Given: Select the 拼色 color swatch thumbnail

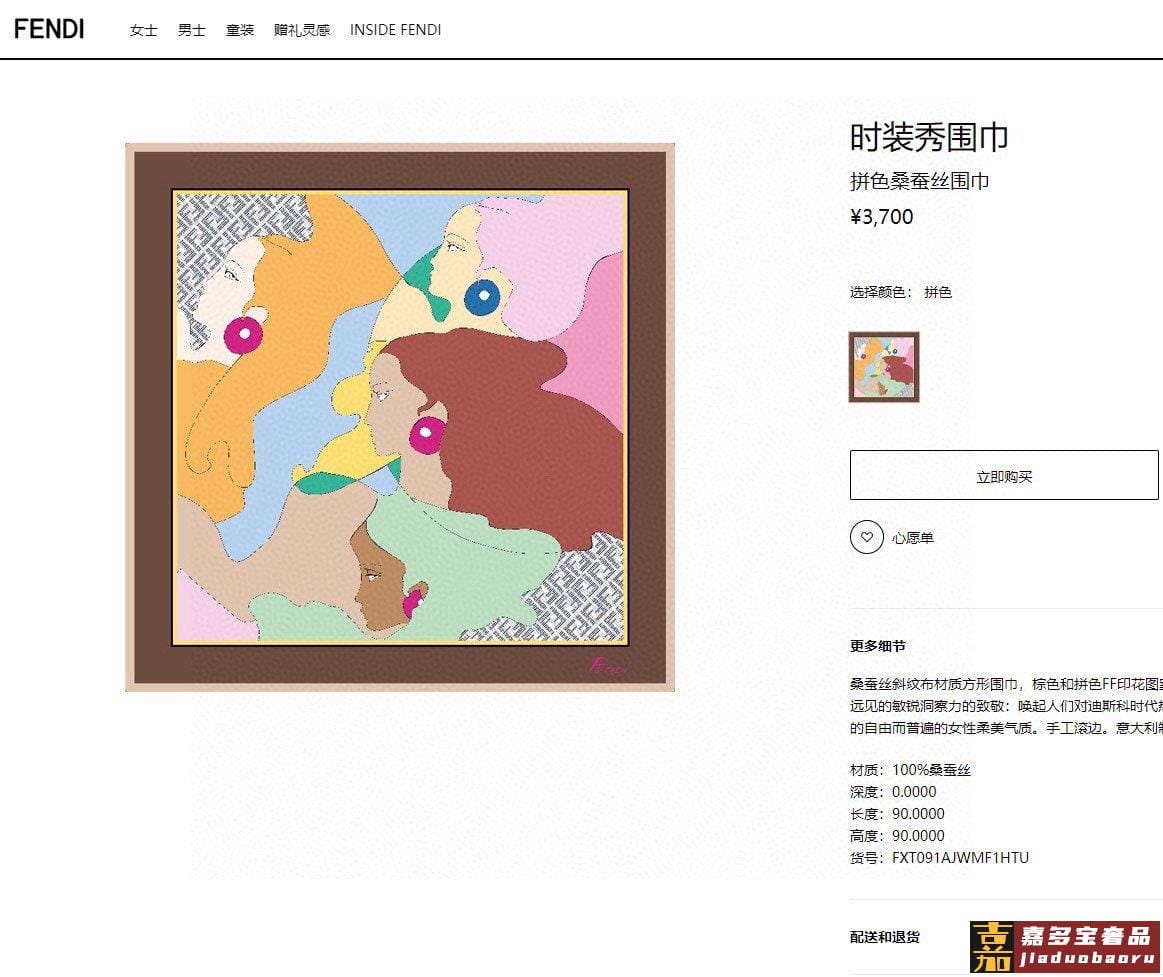Looking at the screenshot, I should click(883, 366).
